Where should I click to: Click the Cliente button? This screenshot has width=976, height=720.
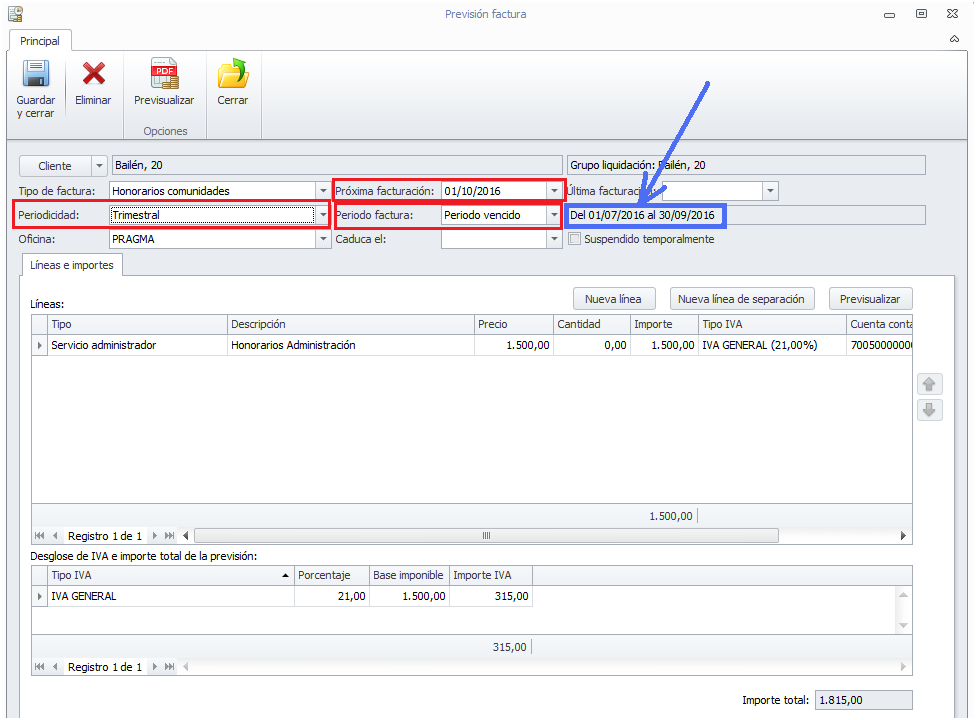(55, 166)
